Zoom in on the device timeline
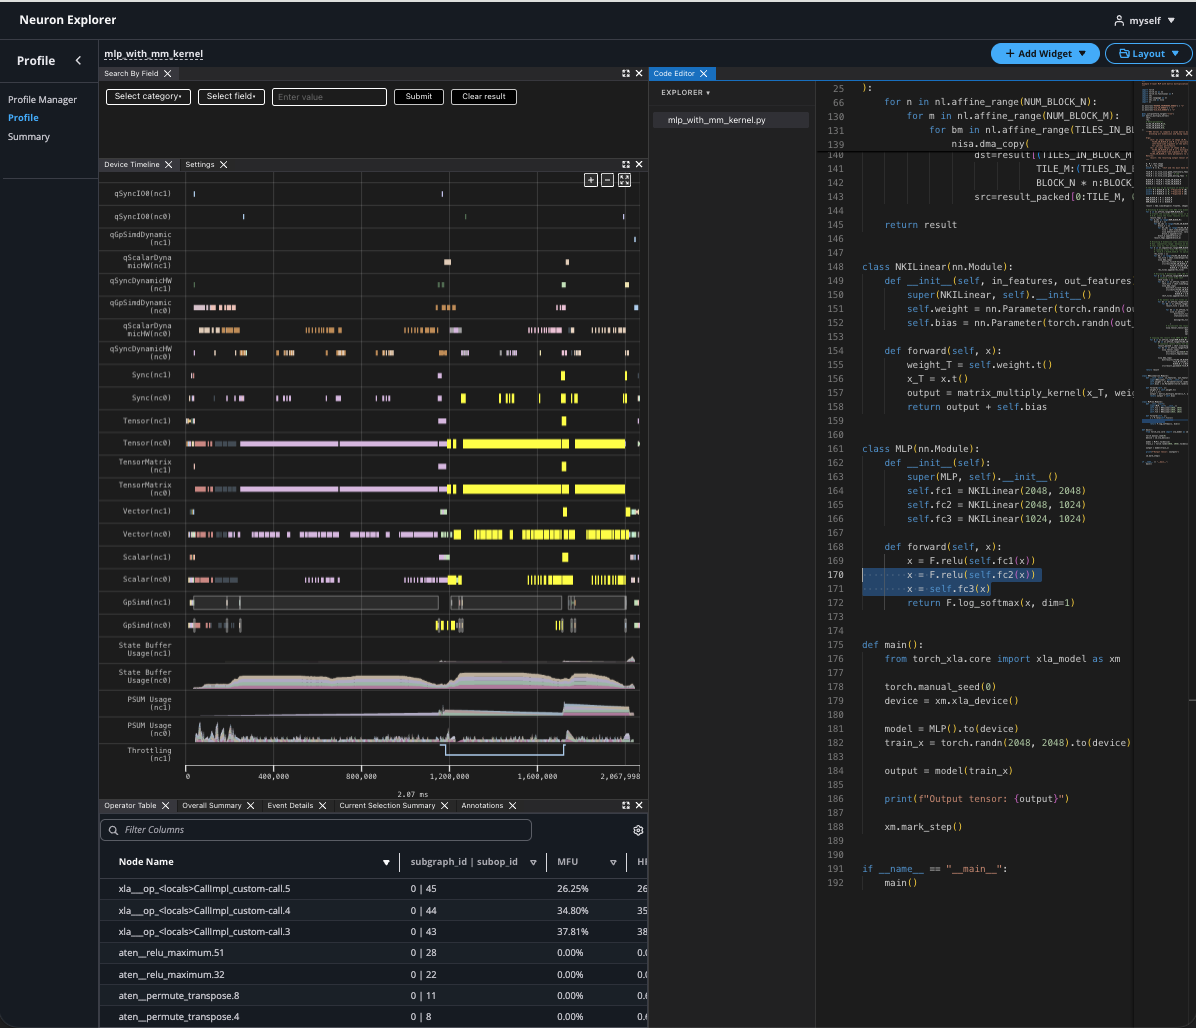1196x1028 pixels. (x=591, y=180)
